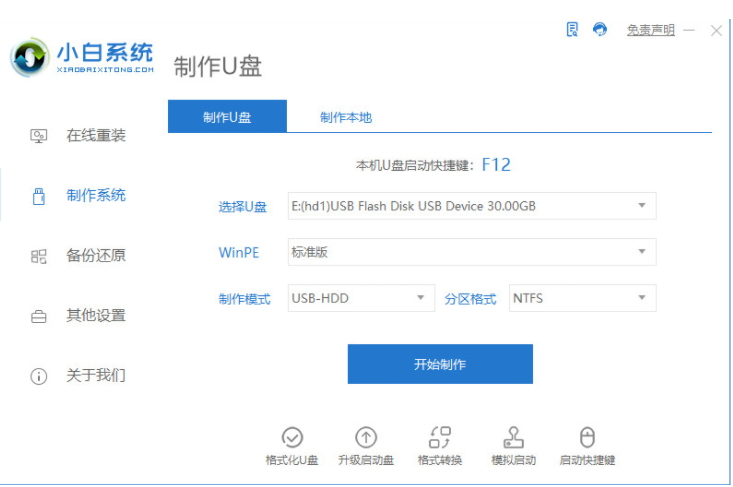Select the 制作U盘 tab
733x487 pixels.
(227, 116)
